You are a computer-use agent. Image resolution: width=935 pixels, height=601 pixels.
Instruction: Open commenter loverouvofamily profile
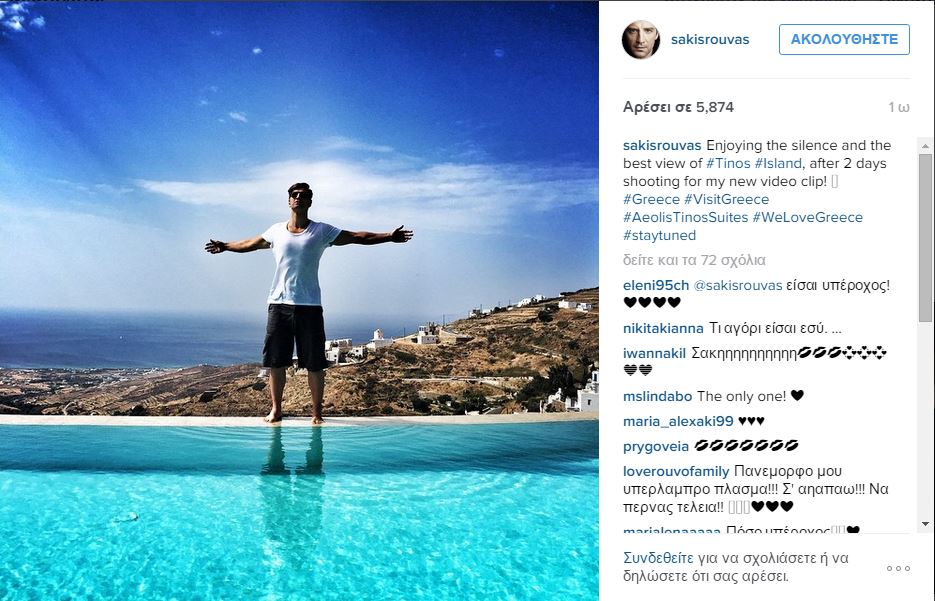click(x=676, y=472)
